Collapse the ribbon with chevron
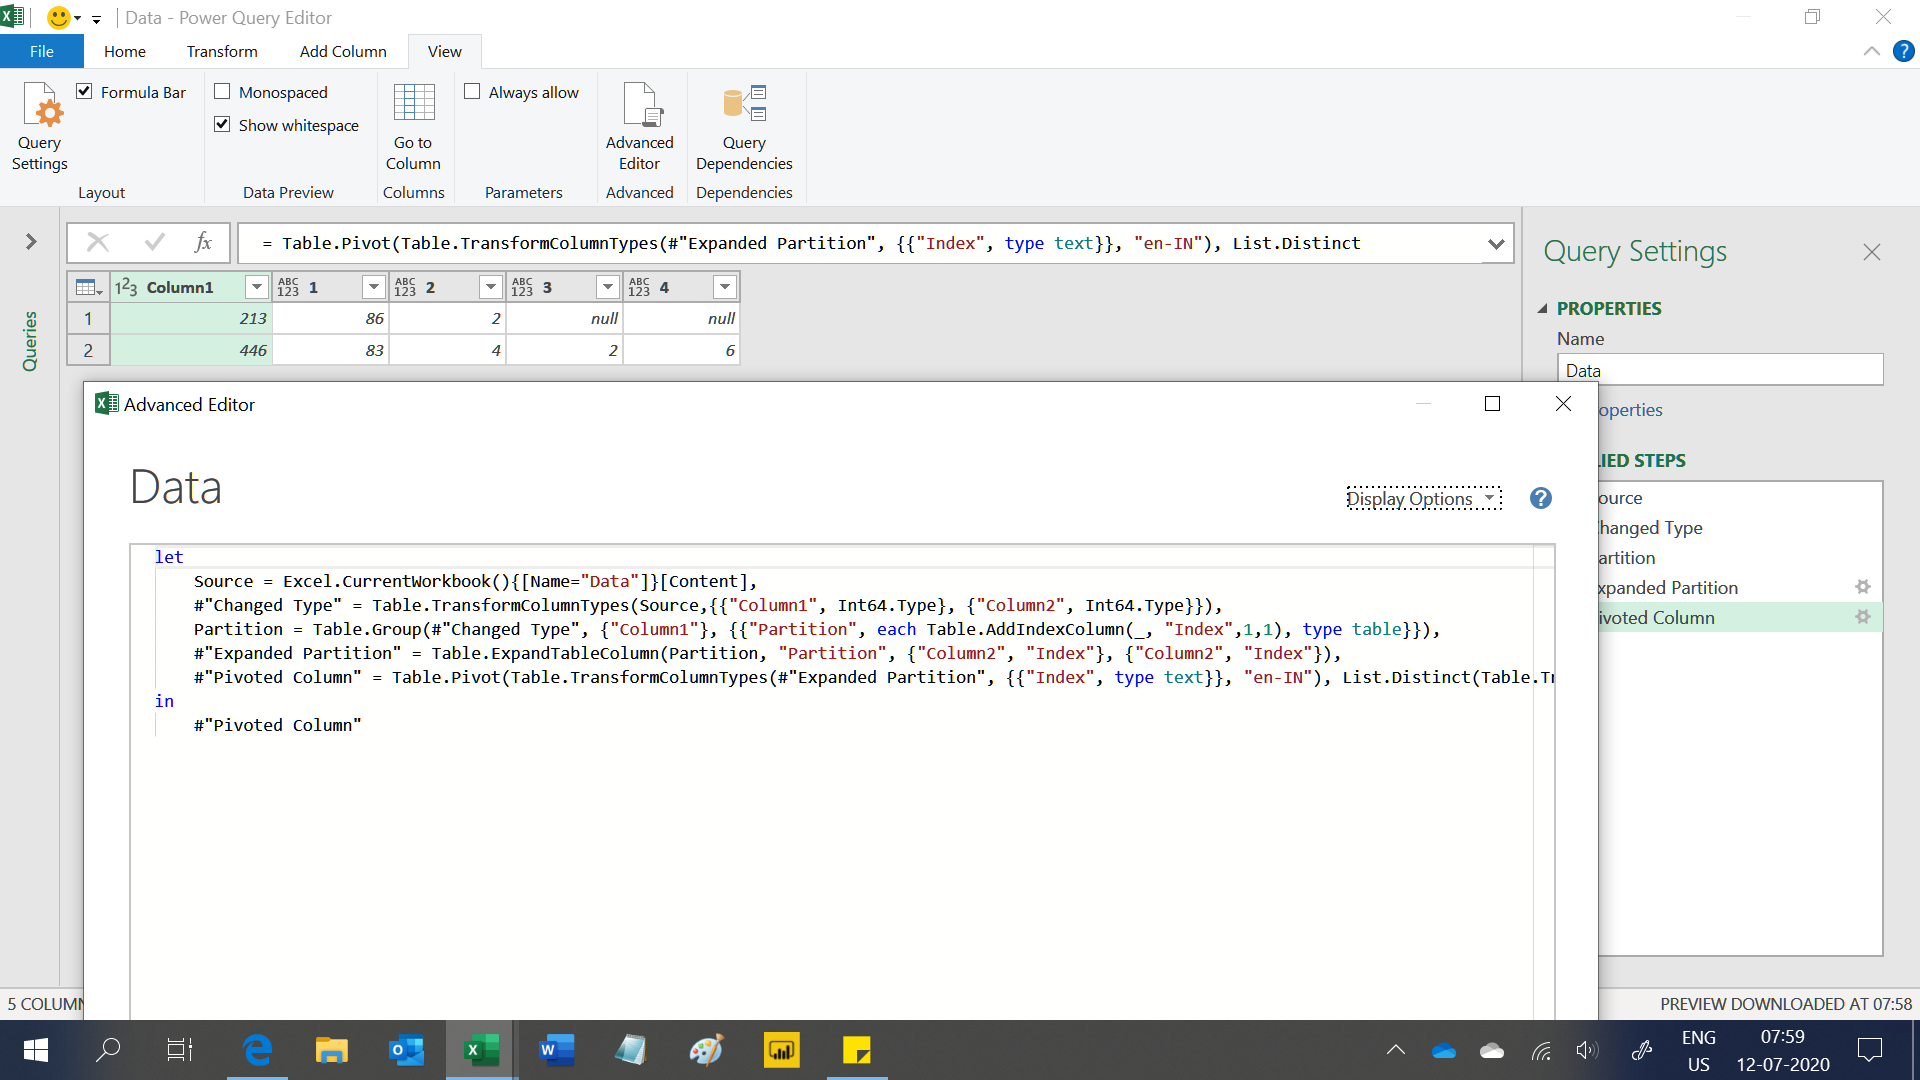The width and height of the screenshot is (1920, 1080). click(x=1871, y=51)
